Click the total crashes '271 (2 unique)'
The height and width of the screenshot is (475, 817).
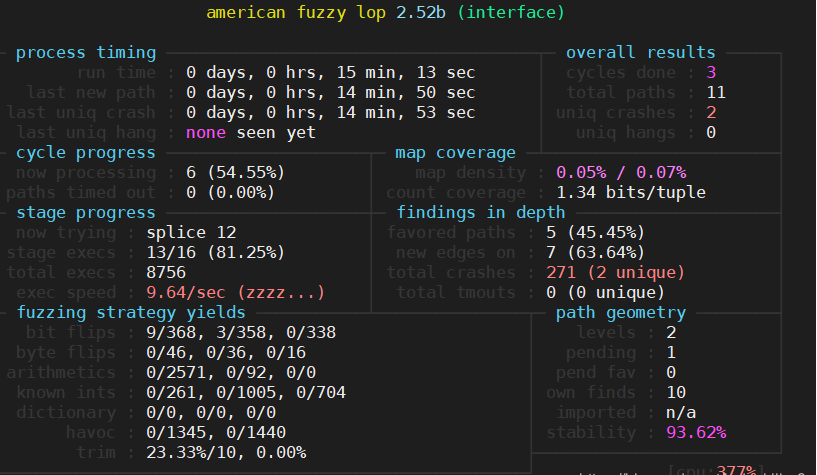pyautogui.click(x=615, y=272)
